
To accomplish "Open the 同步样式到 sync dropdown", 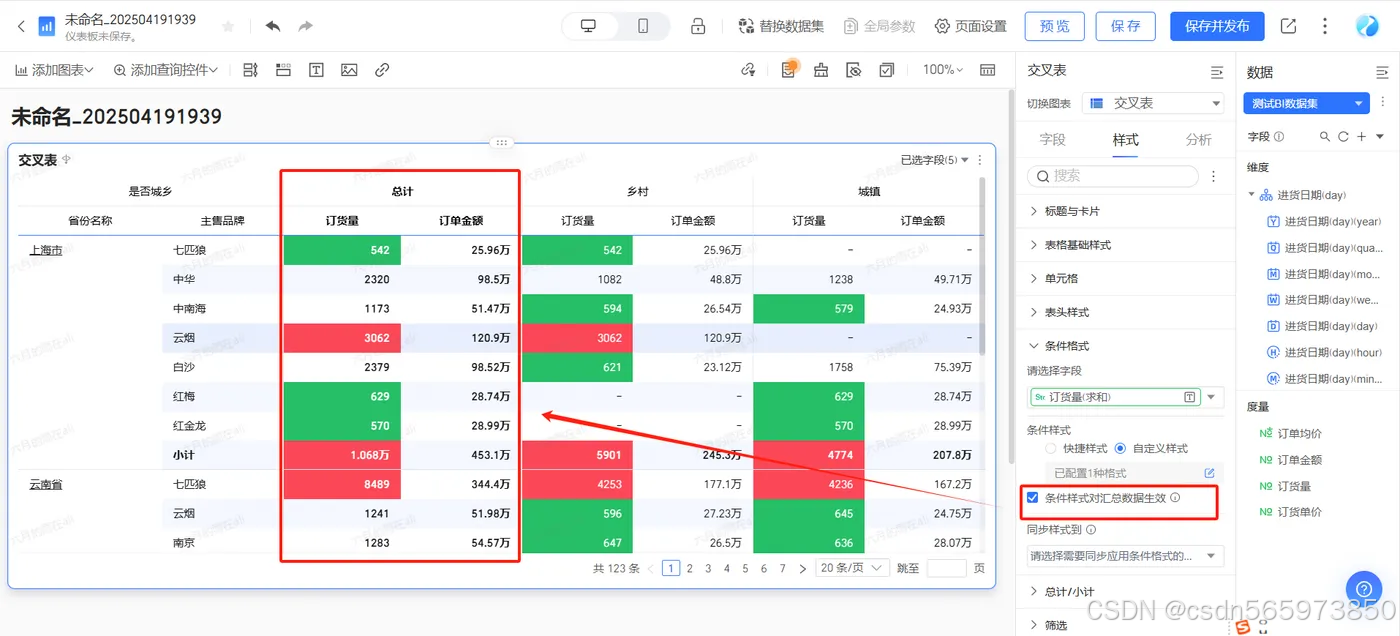I will (x=1126, y=556).
